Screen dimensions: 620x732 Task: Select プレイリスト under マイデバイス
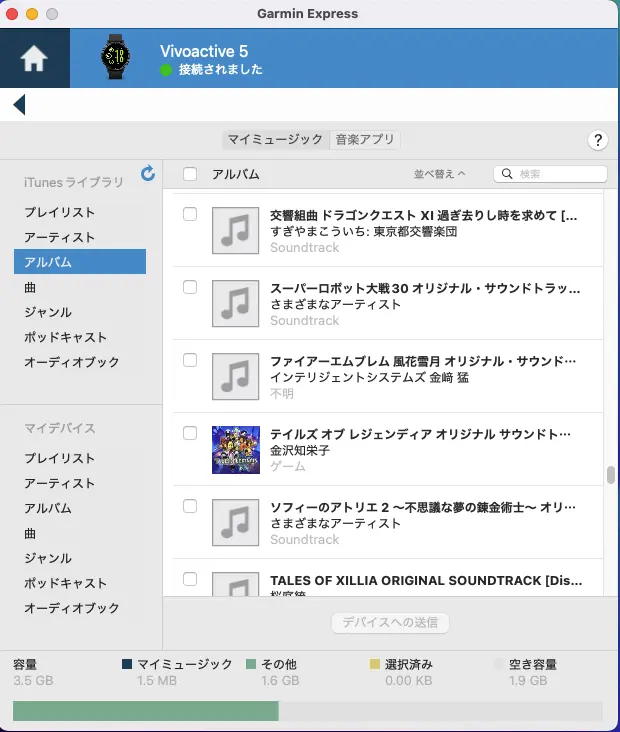(x=60, y=458)
